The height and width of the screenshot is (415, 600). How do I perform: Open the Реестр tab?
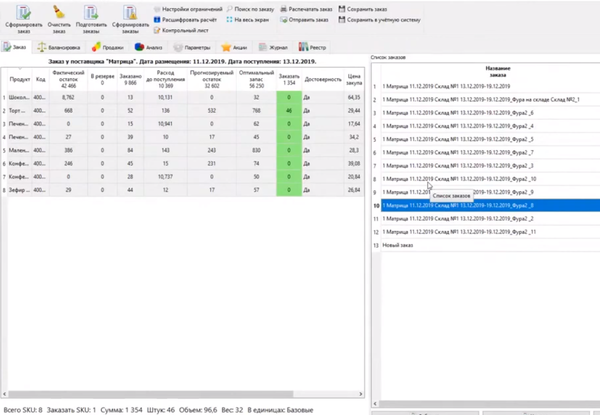[x=313, y=47]
